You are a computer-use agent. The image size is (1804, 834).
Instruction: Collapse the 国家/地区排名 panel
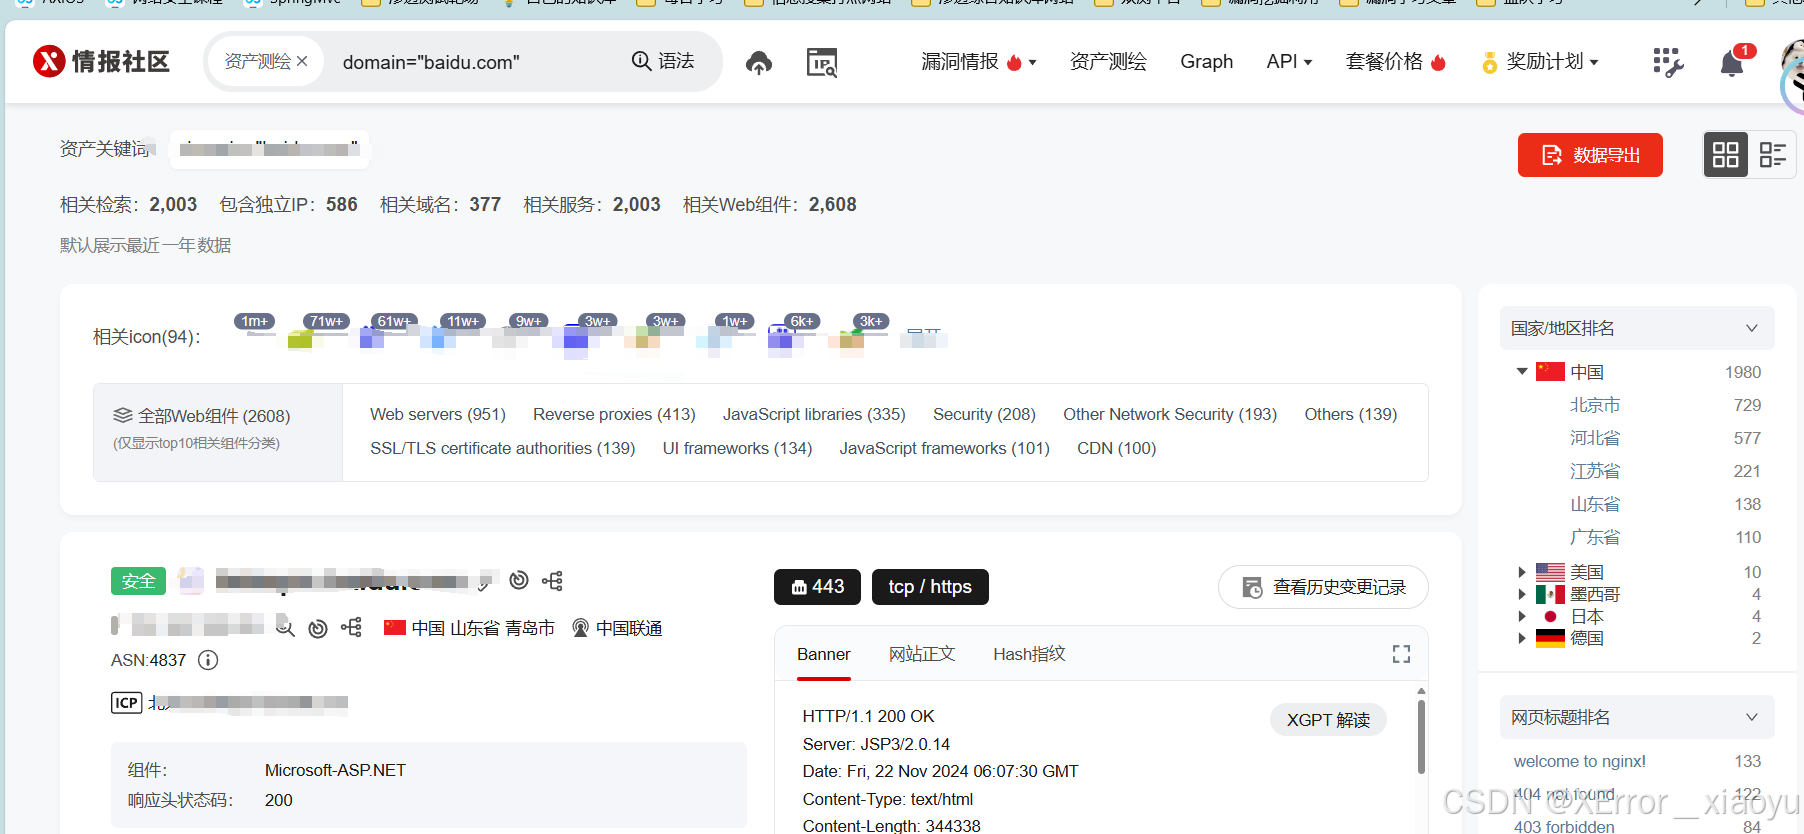[1751, 328]
